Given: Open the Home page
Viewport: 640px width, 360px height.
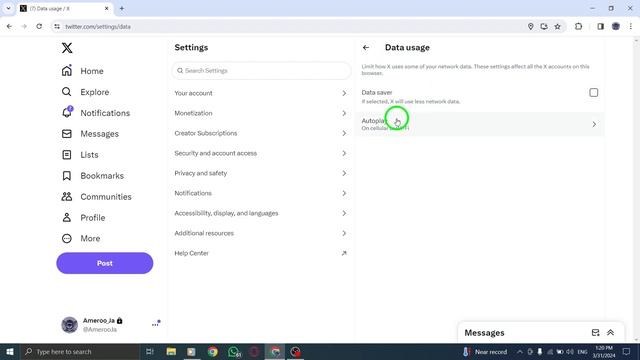Looking at the screenshot, I should [82, 71].
